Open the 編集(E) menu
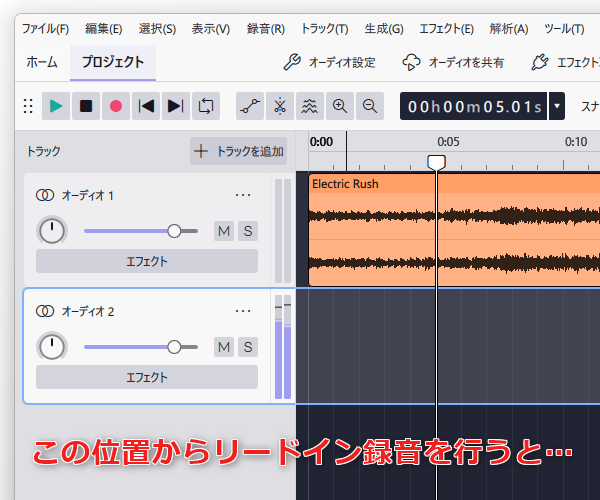 coord(103,29)
